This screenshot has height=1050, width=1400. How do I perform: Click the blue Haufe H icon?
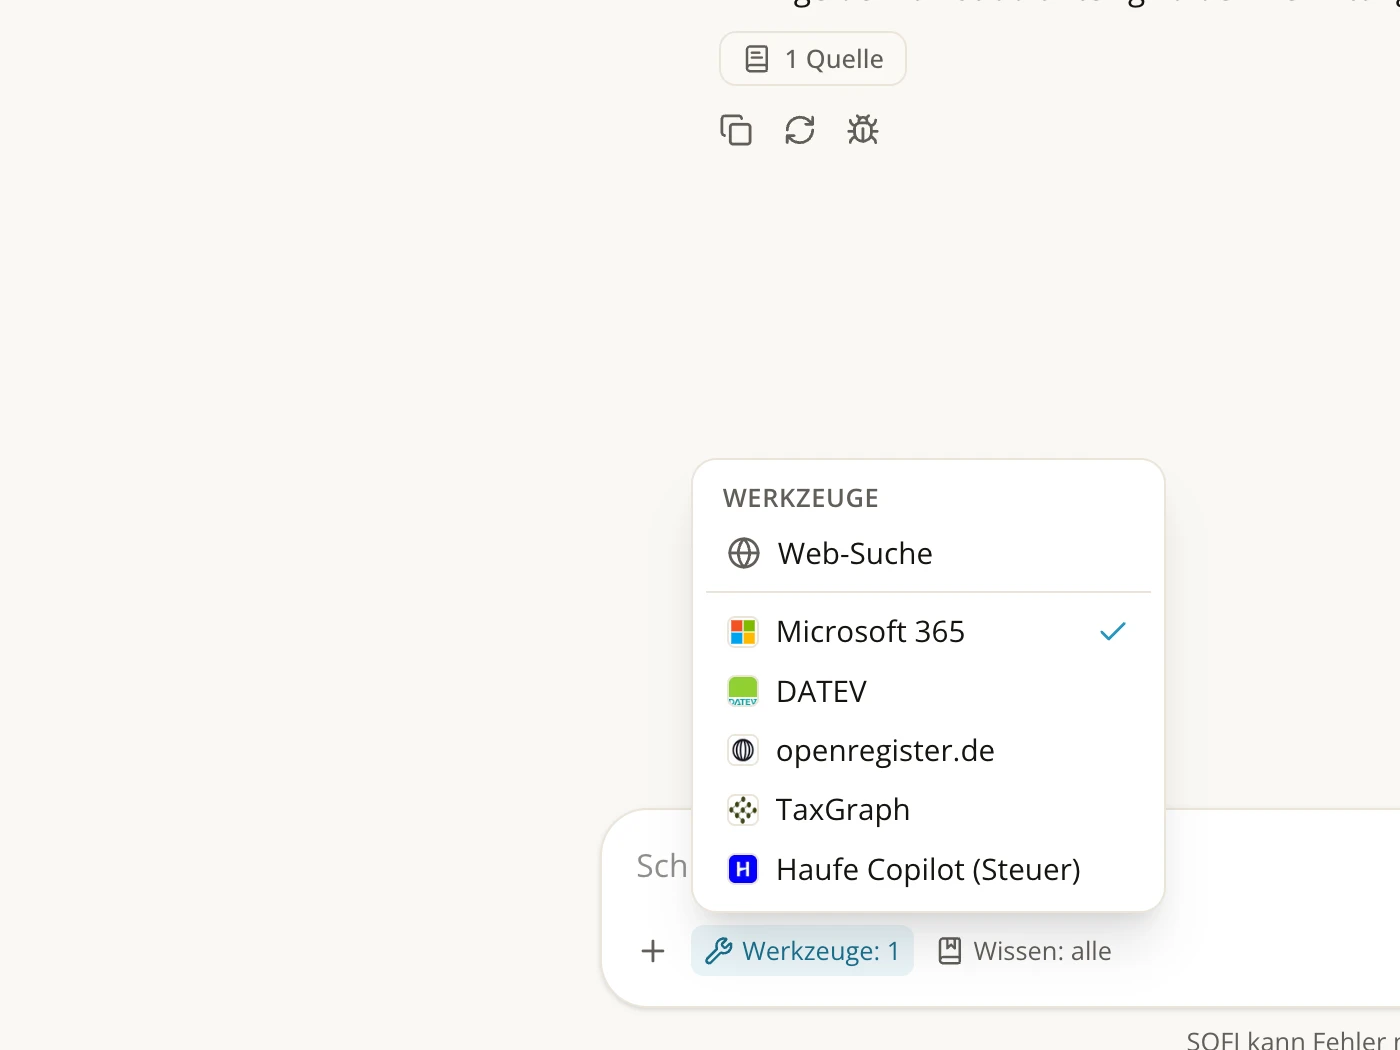click(x=743, y=869)
